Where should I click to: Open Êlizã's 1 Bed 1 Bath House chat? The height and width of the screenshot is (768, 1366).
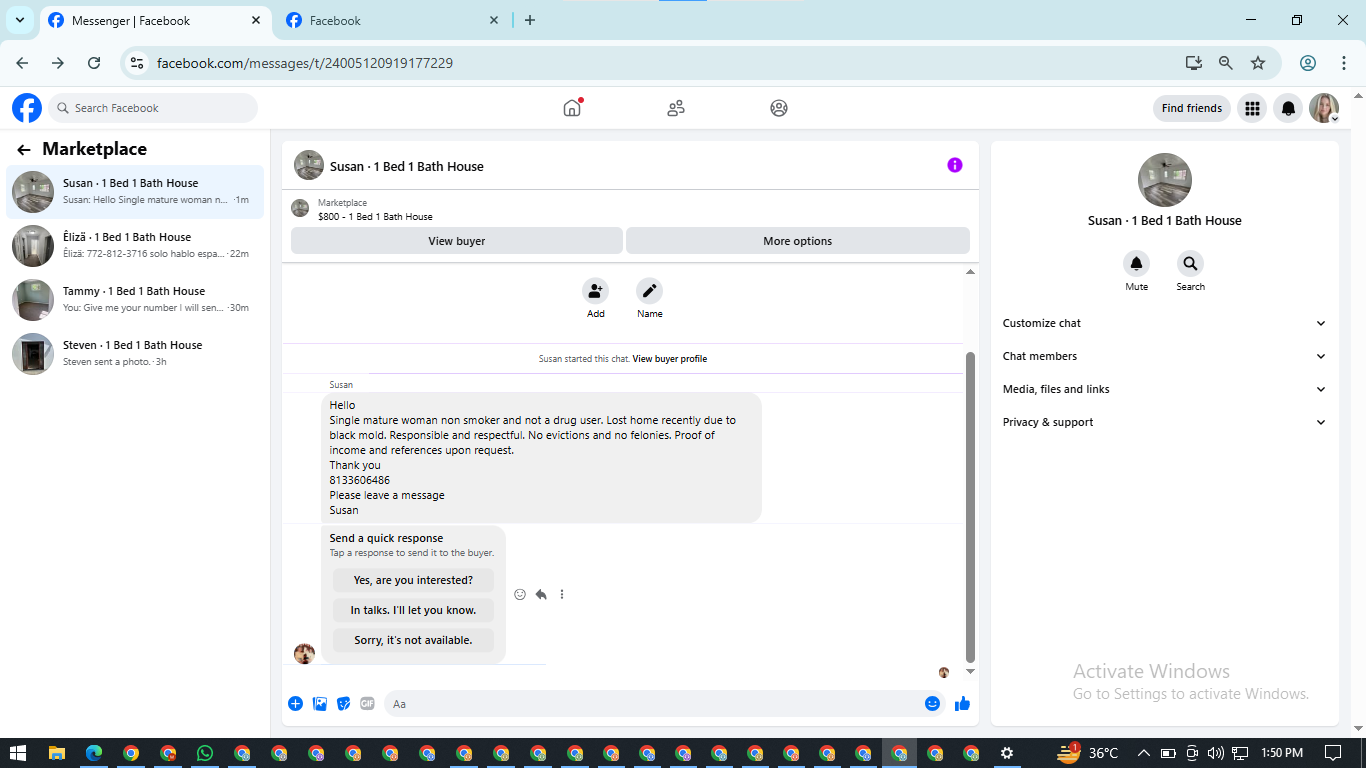(x=135, y=245)
